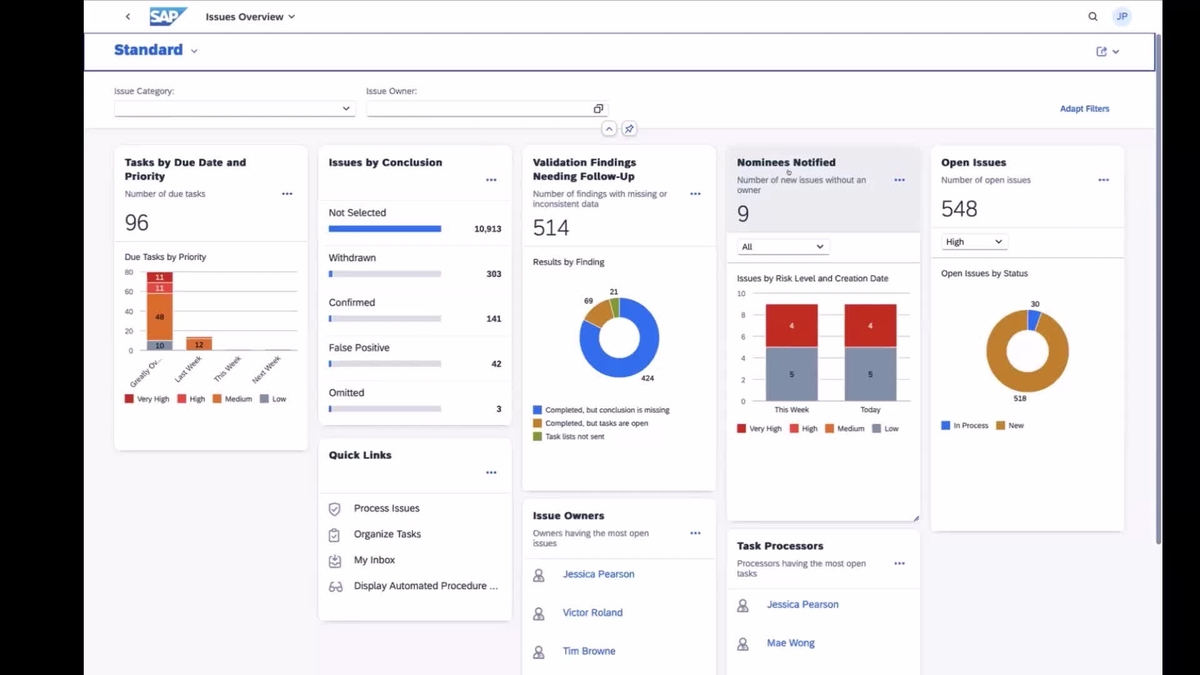
Task: Click the SAP logo
Action: coord(168,16)
